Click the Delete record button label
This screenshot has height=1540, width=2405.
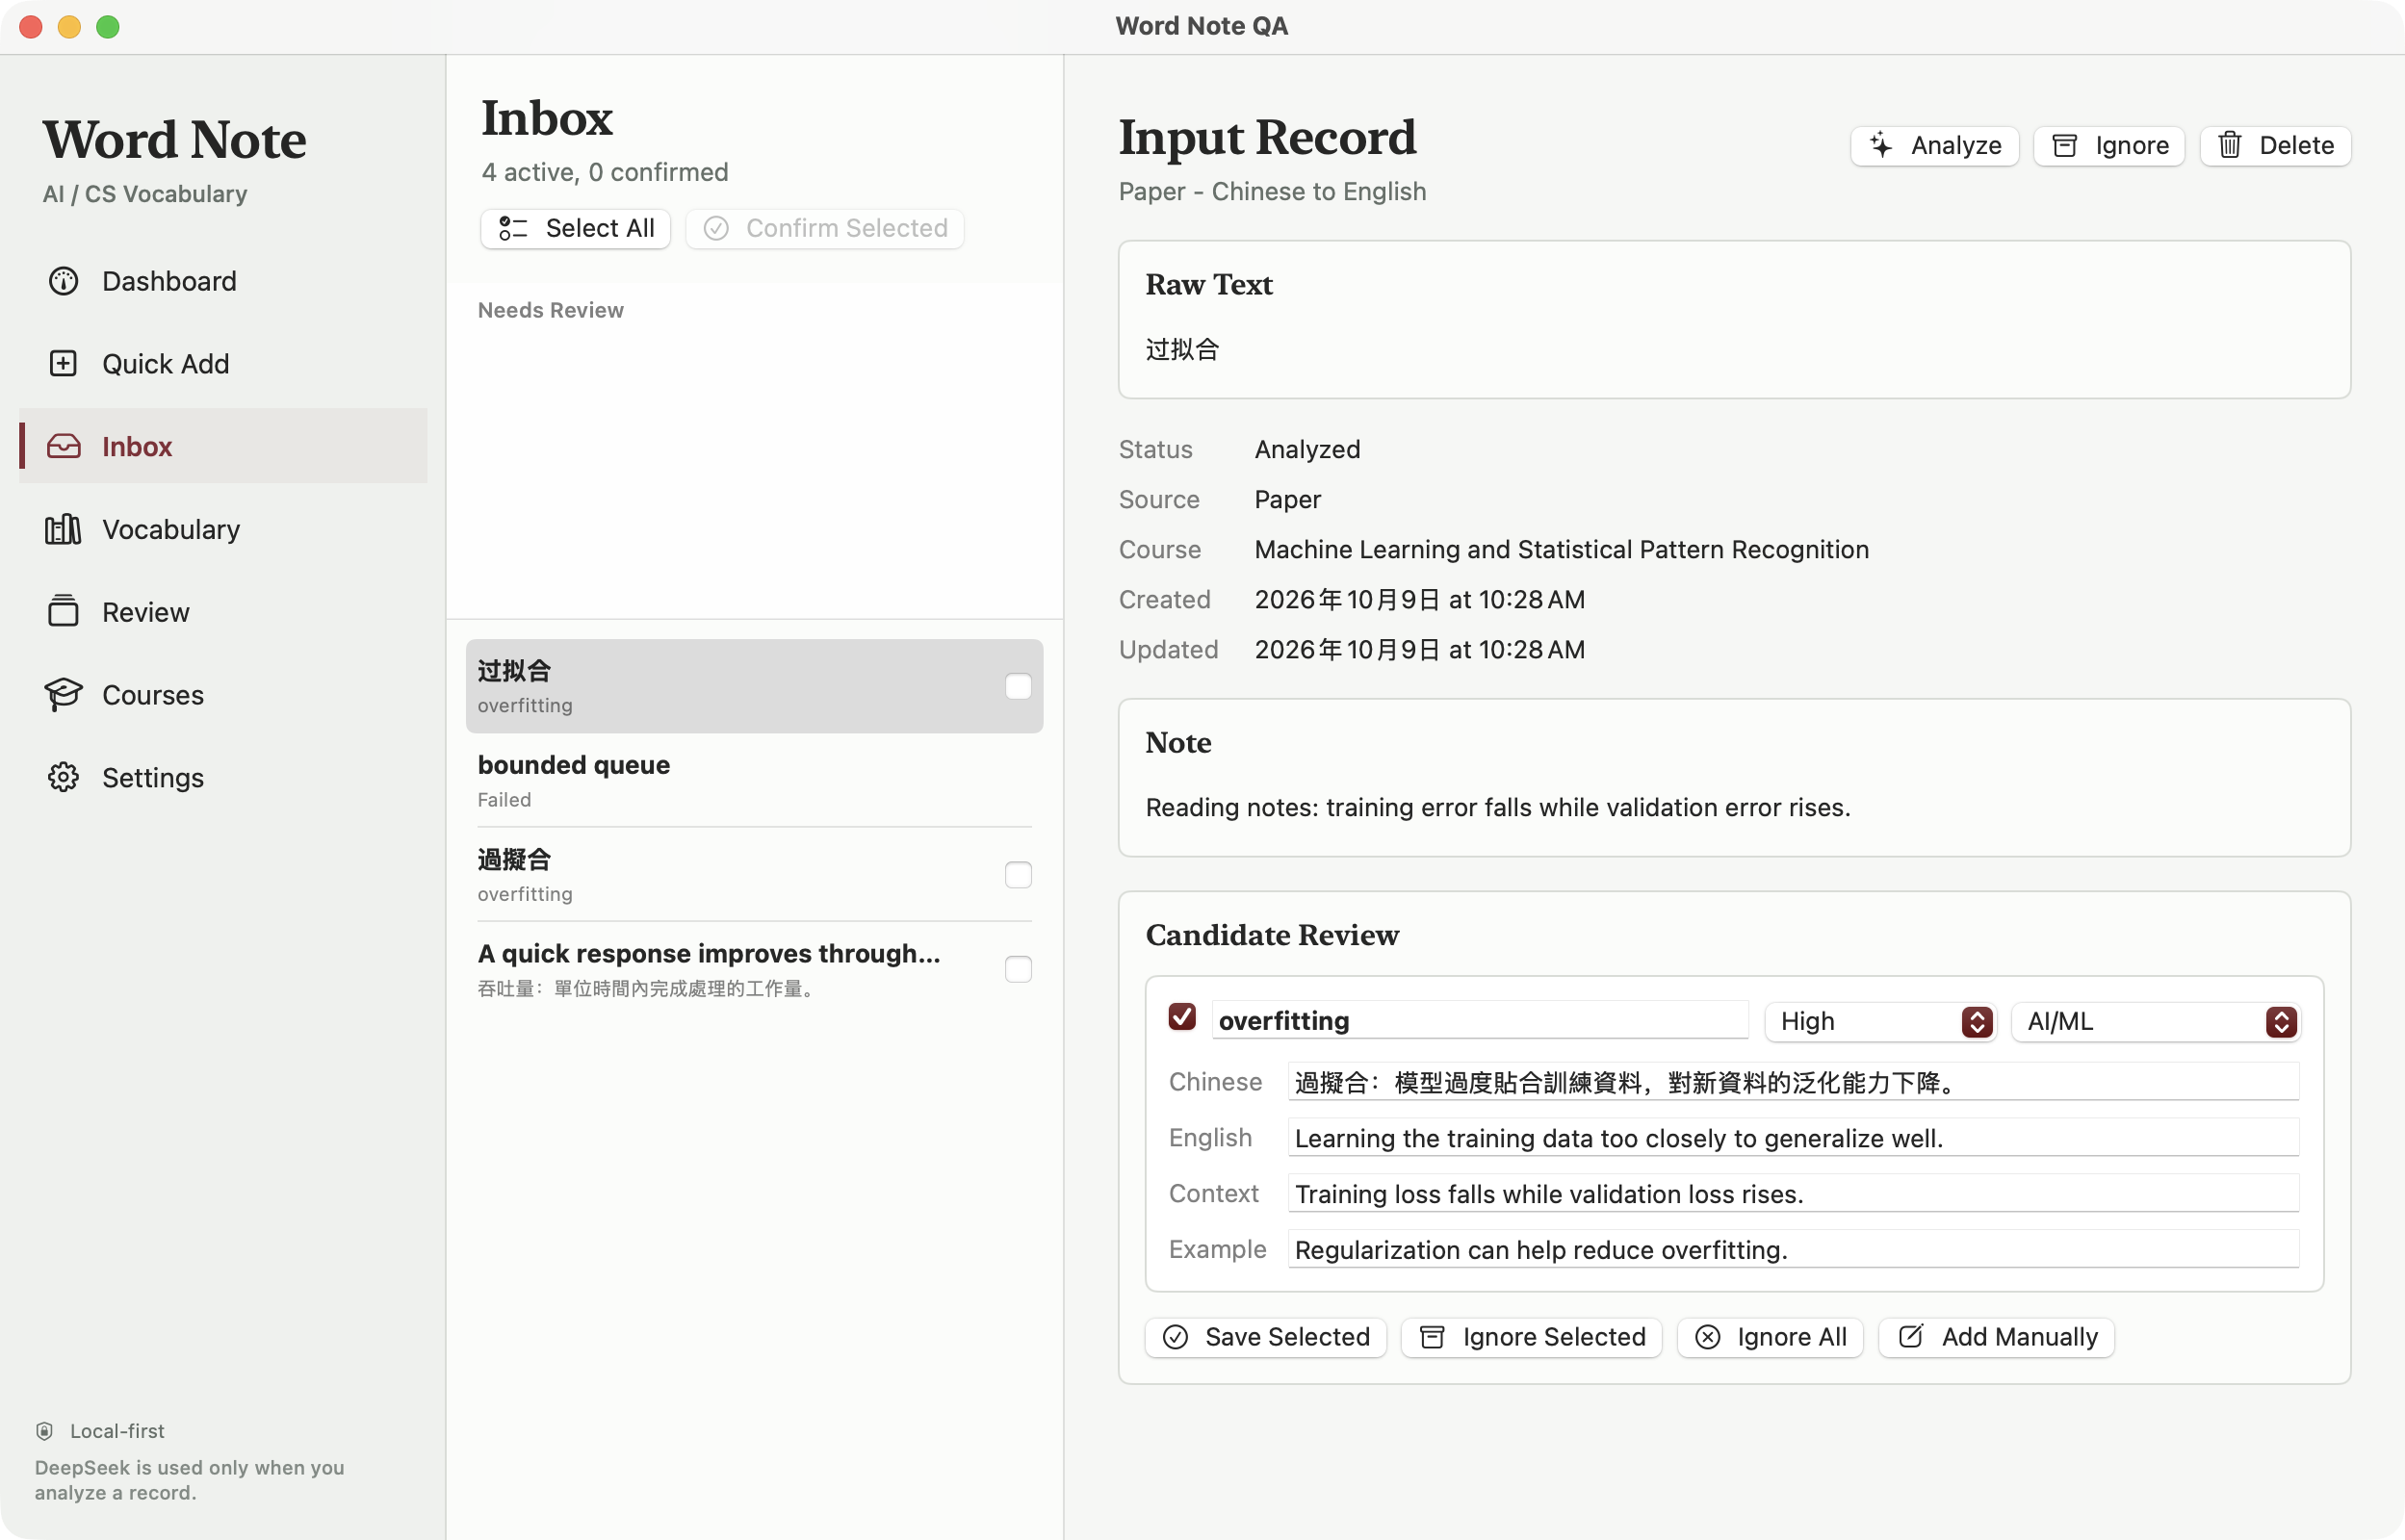pos(2297,146)
